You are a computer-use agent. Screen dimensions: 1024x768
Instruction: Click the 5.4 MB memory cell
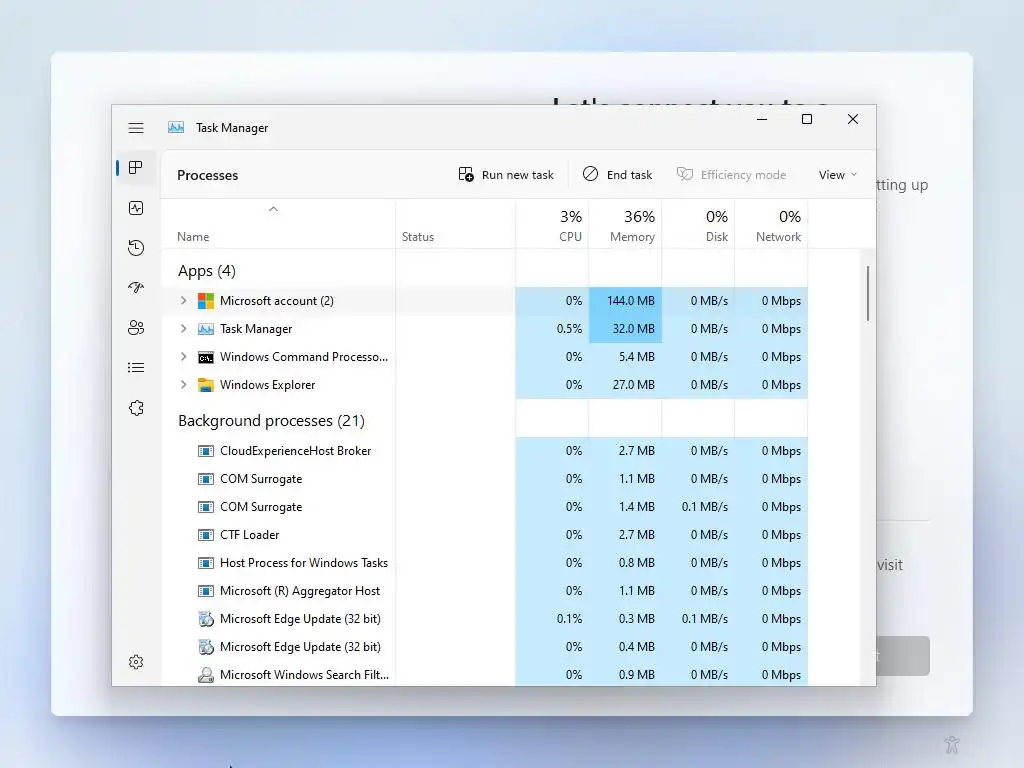625,357
